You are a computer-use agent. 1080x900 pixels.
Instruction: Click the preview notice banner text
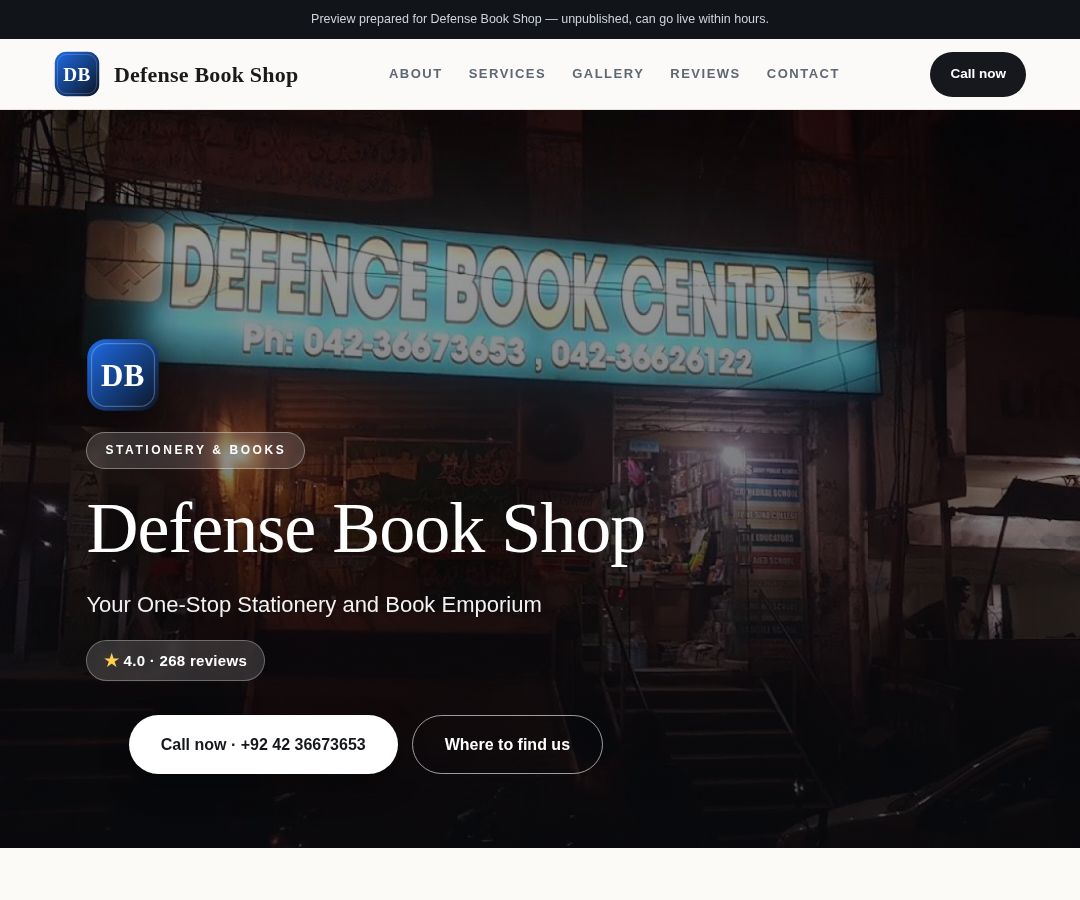(x=540, y=19)
